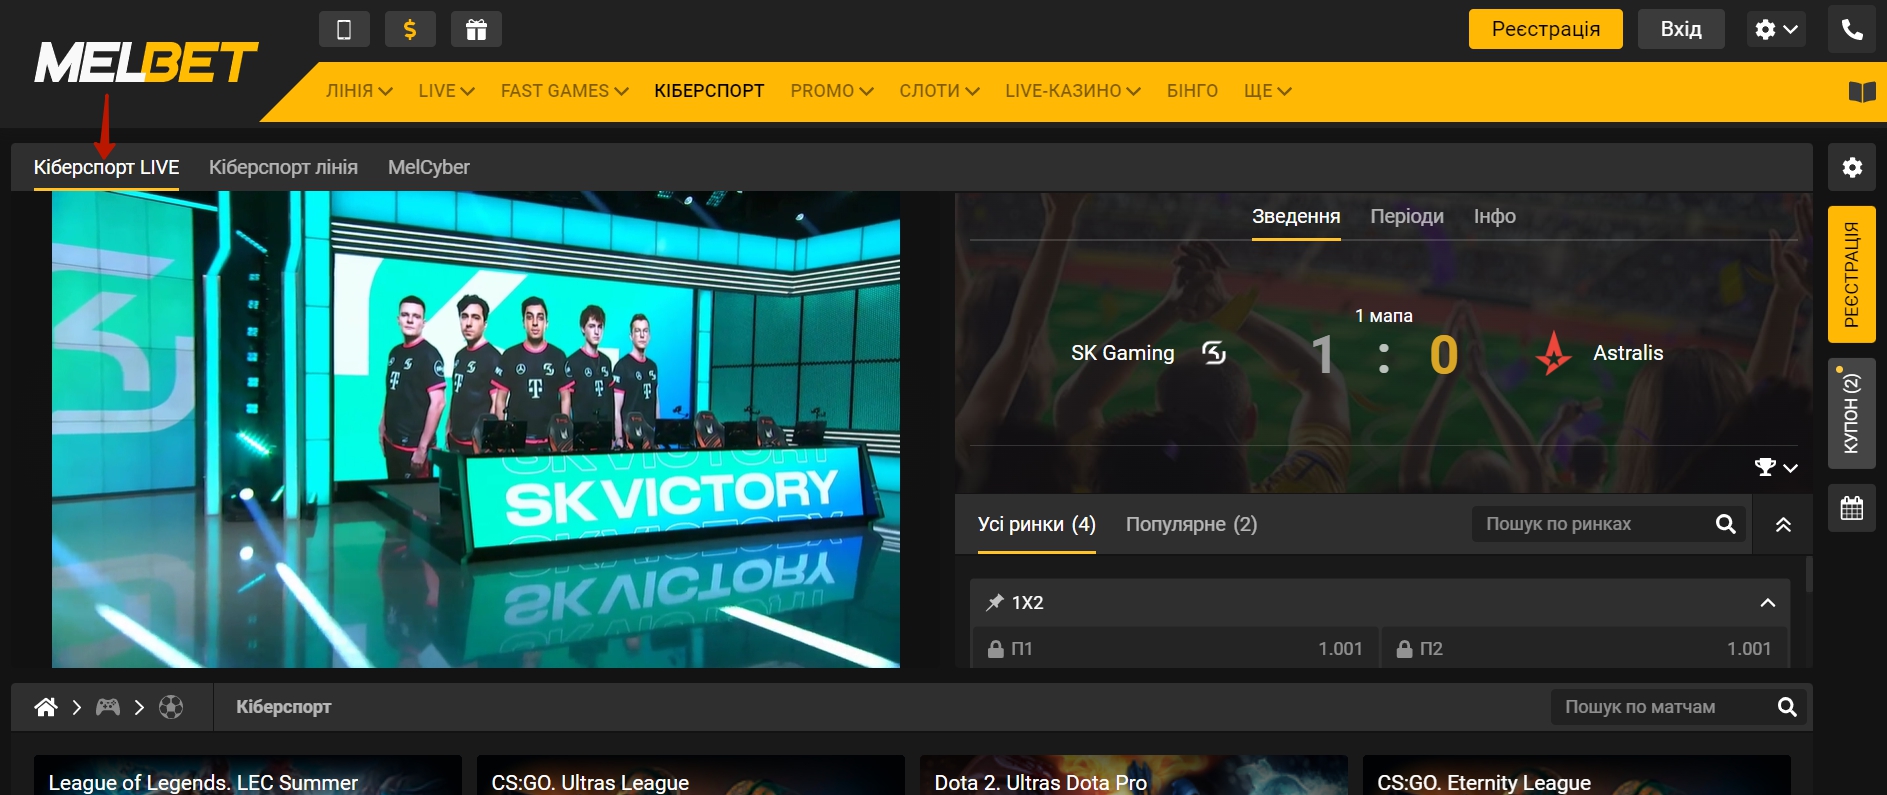This screenshot has width=1887, height=795.
Task: Open the calendar icon in right sidebar
Action: pyautogui.click(x=1852, y=508)
